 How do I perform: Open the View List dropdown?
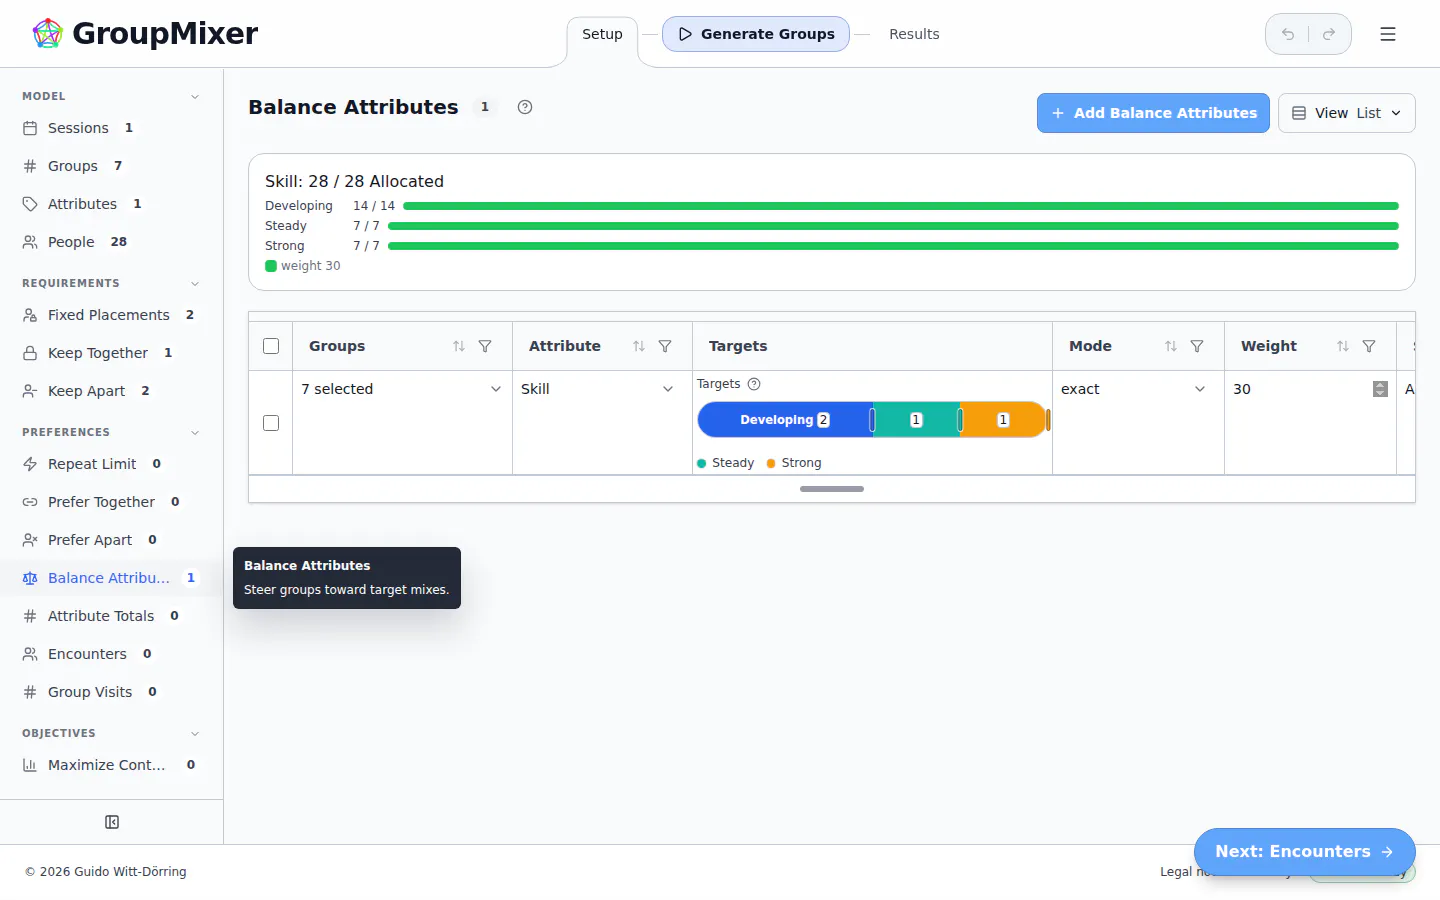(1346, 113)
